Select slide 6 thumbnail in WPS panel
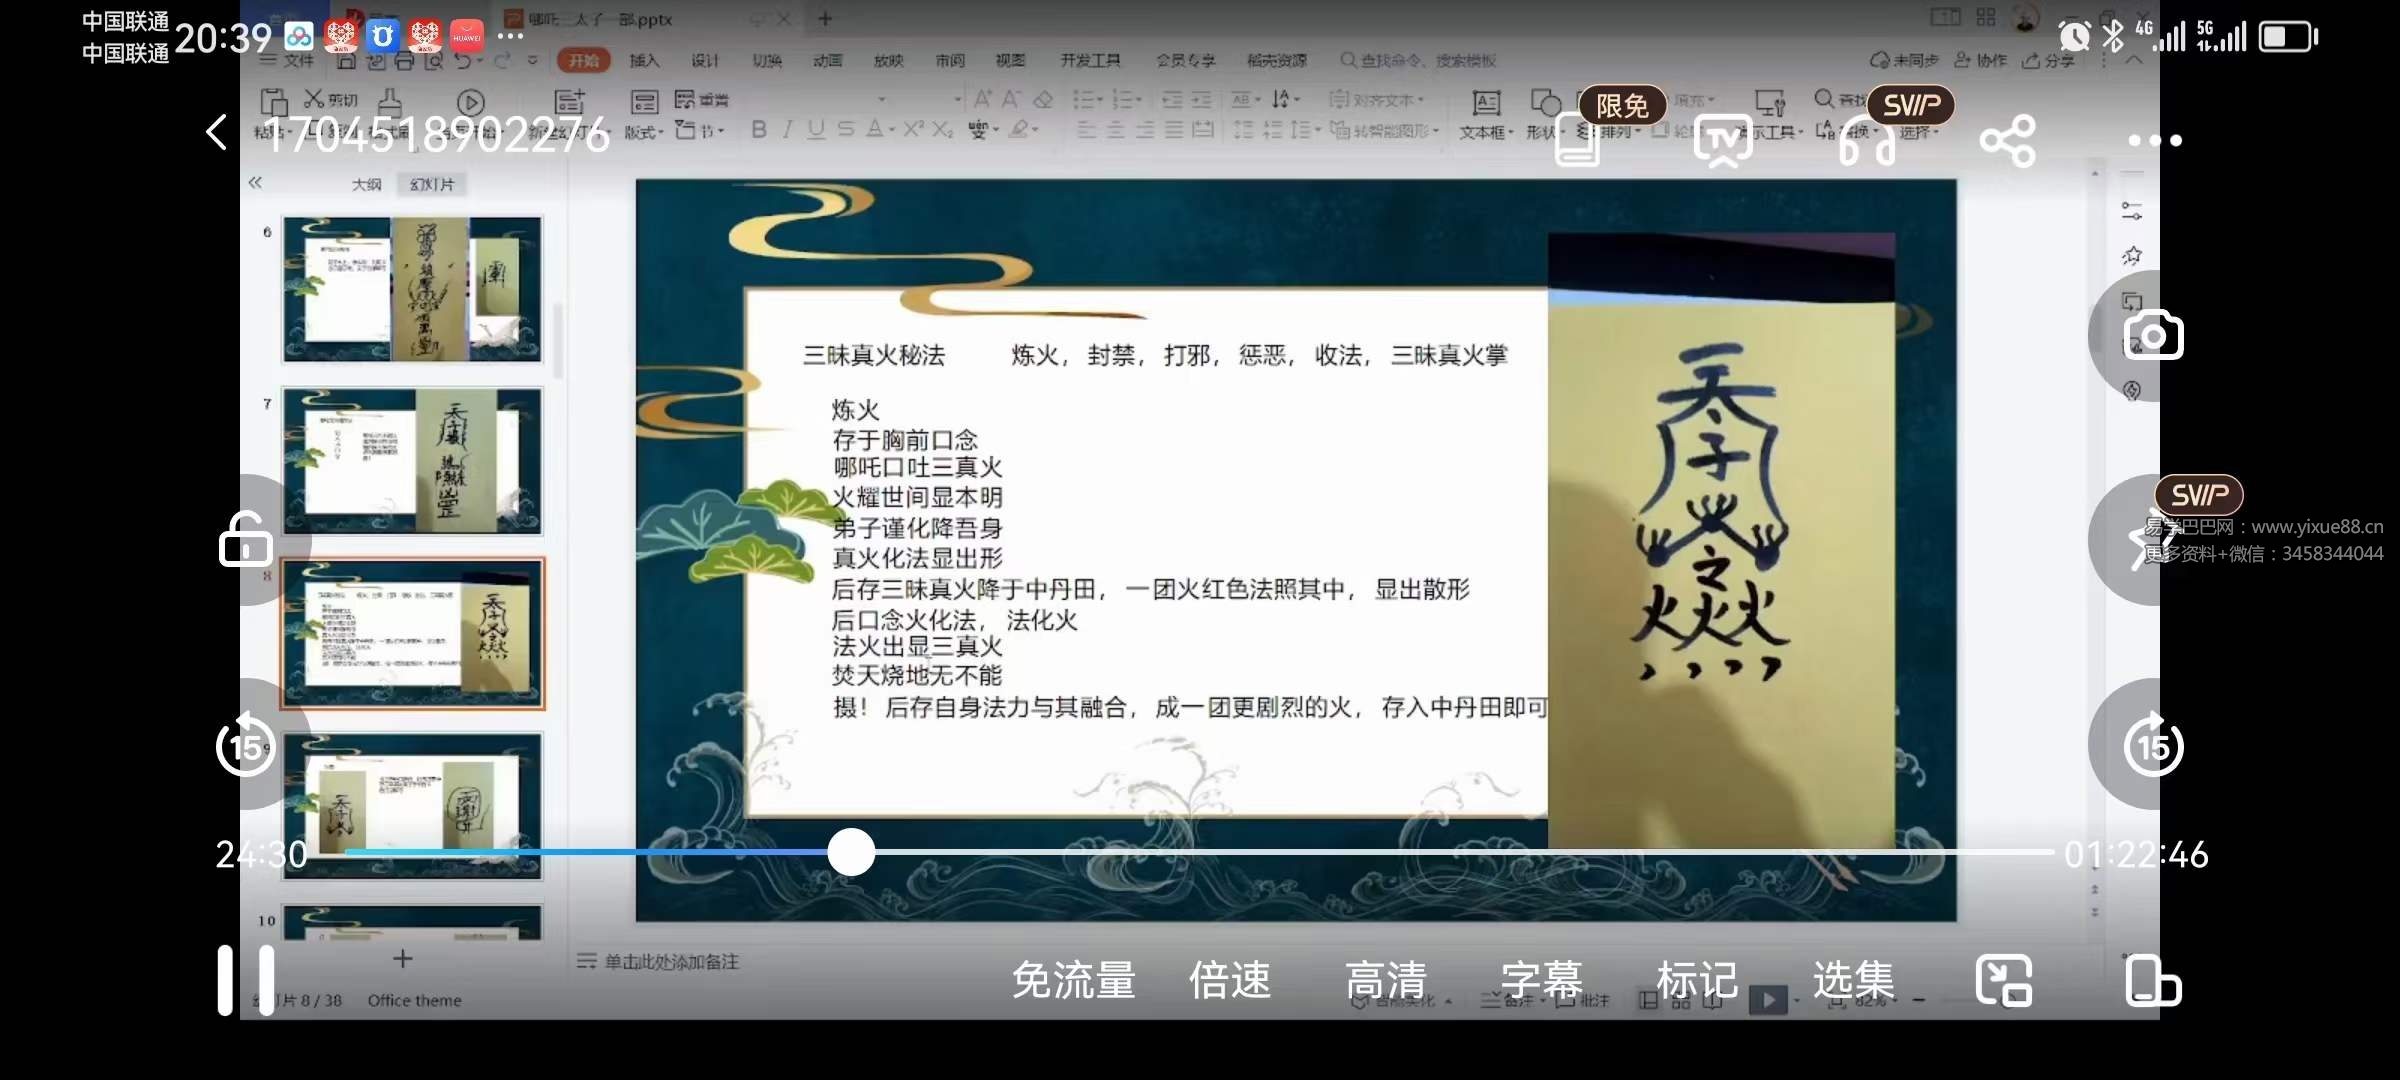The height and width of the screenshot is (1080, 2400). click(x=412, y=289)
